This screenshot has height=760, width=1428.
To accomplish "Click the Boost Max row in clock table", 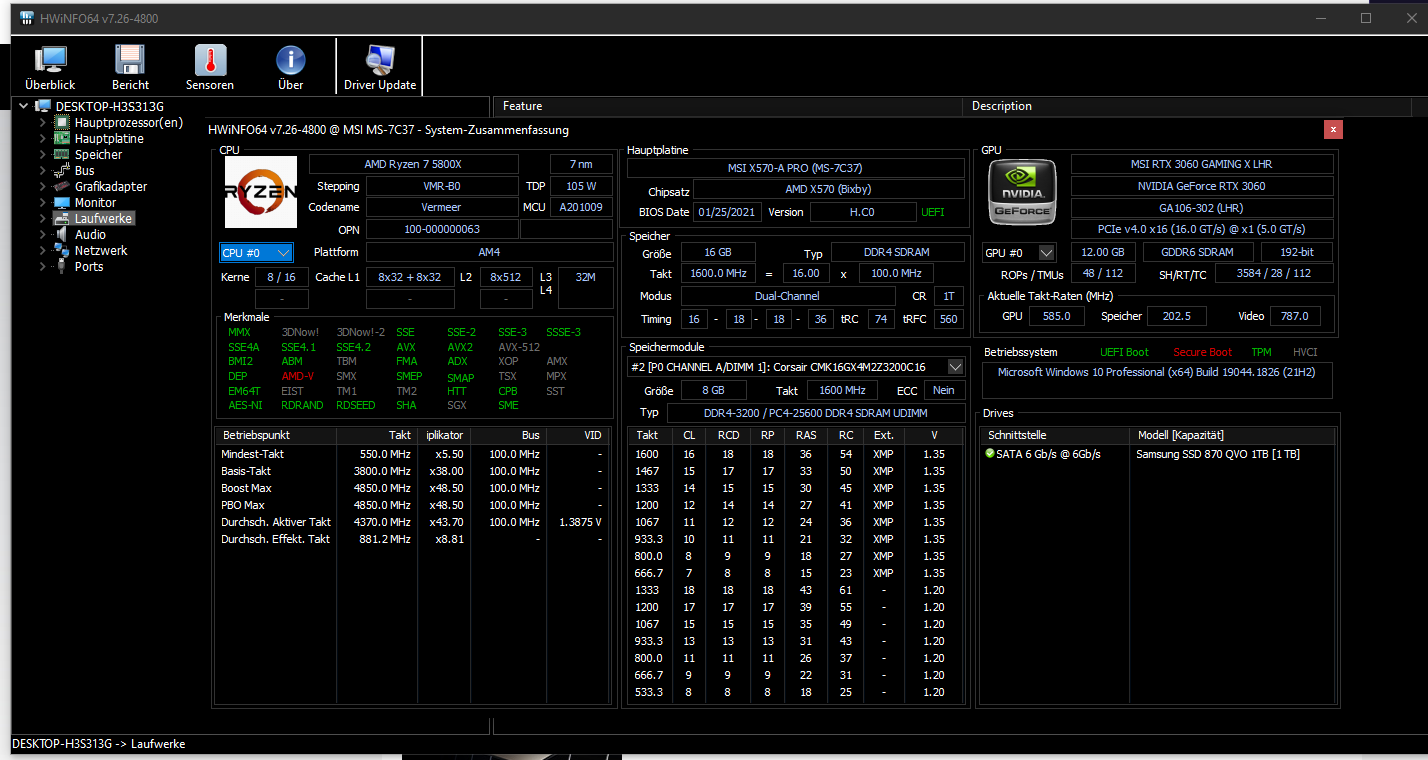I will pyautogui.click(x=412, y=488).
